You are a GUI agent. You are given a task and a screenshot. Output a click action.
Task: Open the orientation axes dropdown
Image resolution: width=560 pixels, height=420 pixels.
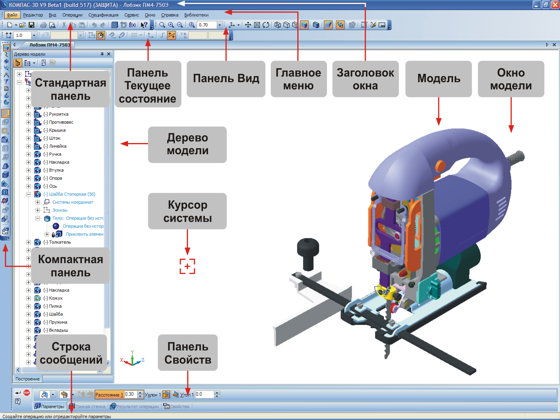[x=239, y=25]
